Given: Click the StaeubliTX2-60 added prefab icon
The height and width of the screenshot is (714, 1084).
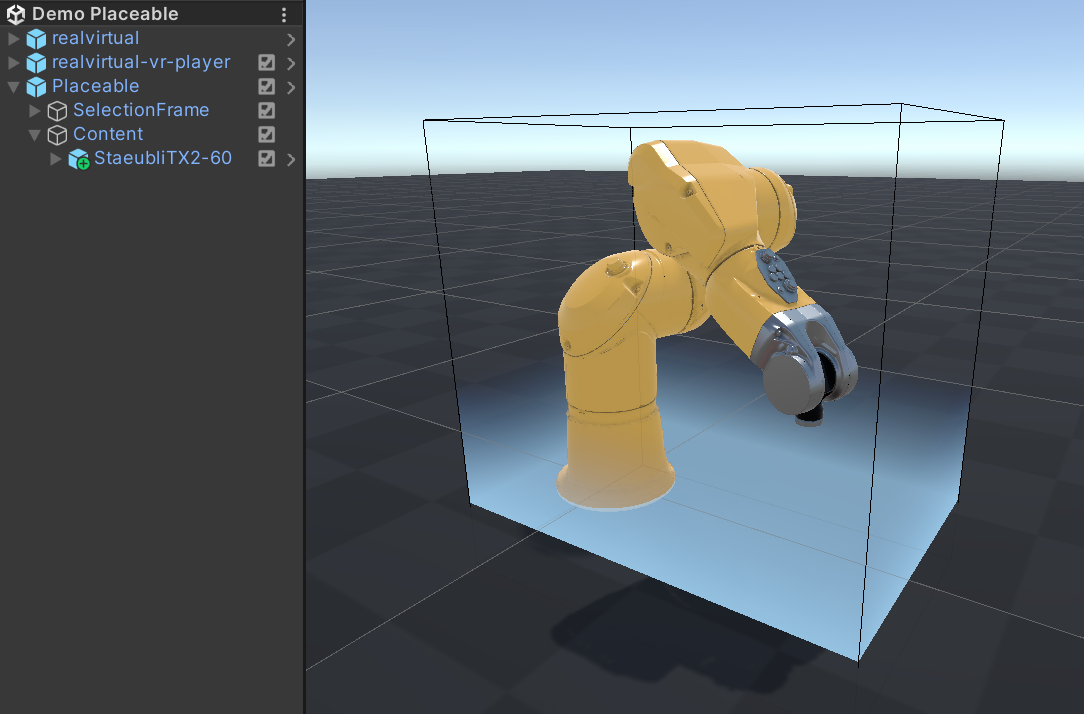Looking at the screenshot, I should point(79,159).
